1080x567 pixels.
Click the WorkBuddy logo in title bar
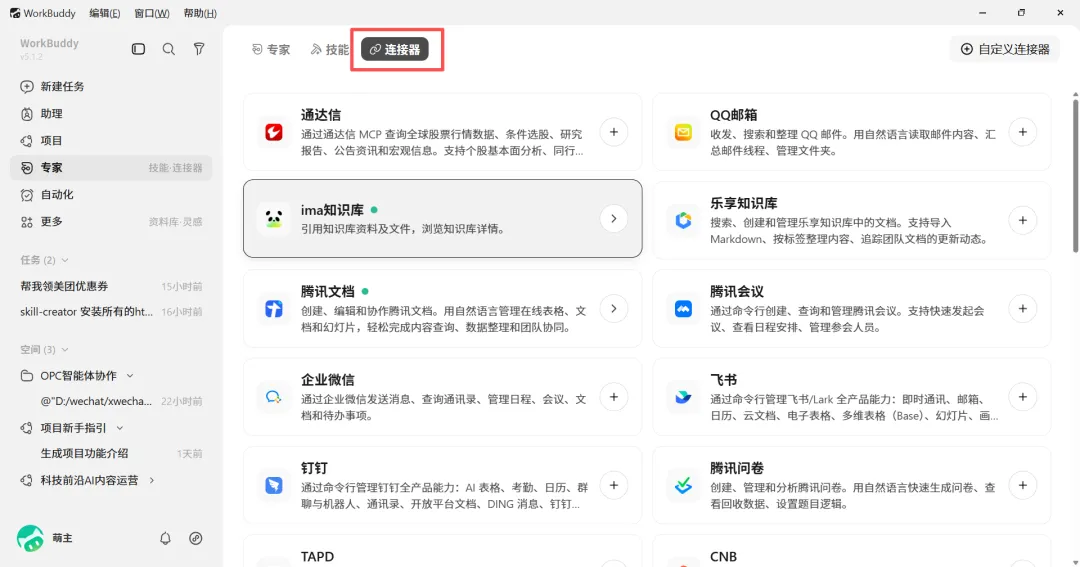point(15,13)
